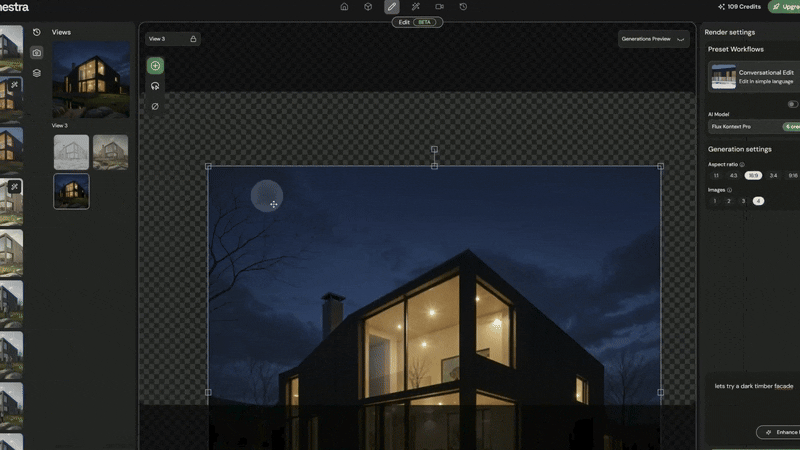
Task: Select the sketch render thumbnail under View 3
Action: 71,152
